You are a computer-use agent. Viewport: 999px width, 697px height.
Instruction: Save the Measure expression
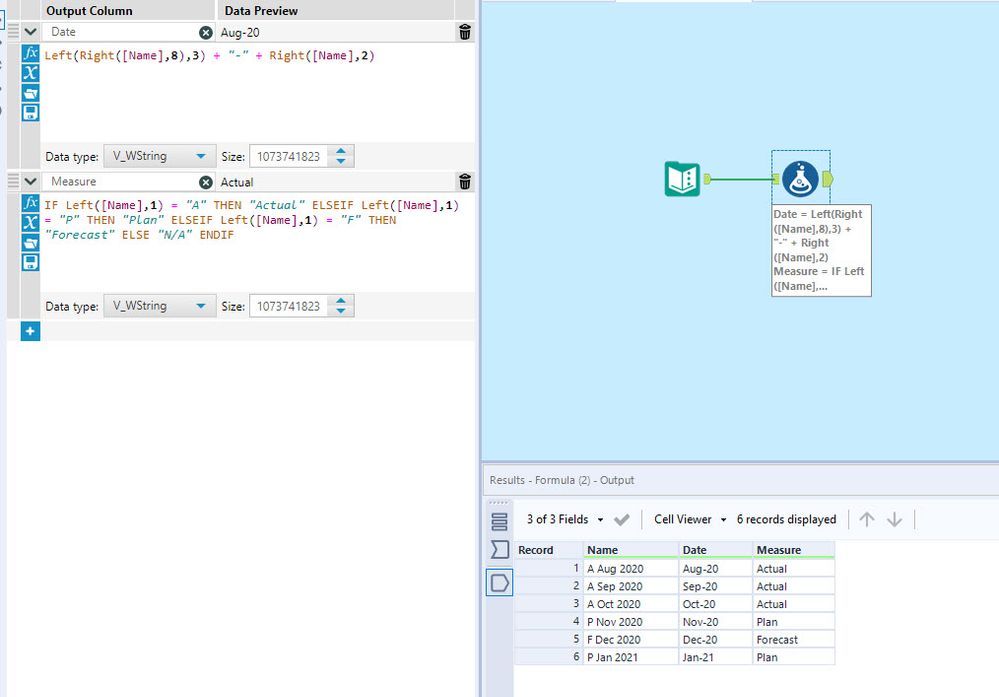coord(30,262)
